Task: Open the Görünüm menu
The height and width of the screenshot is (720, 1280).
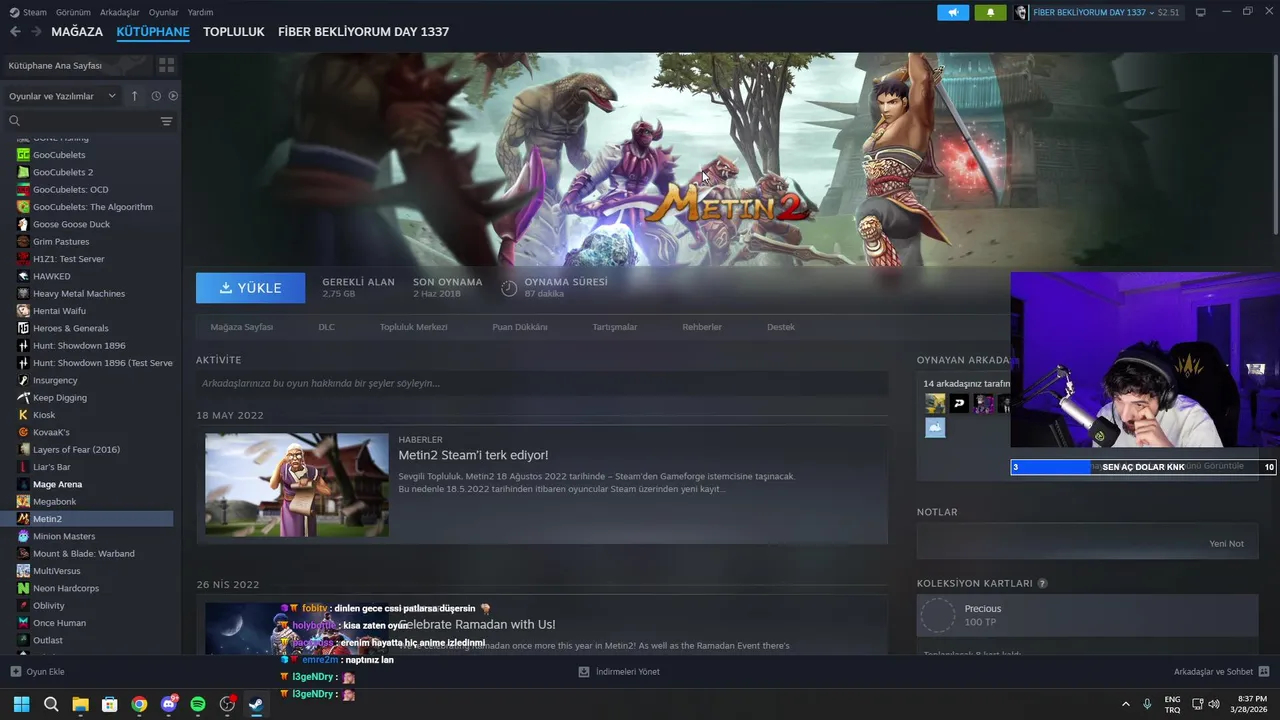Action: click(x=73, y=12)
